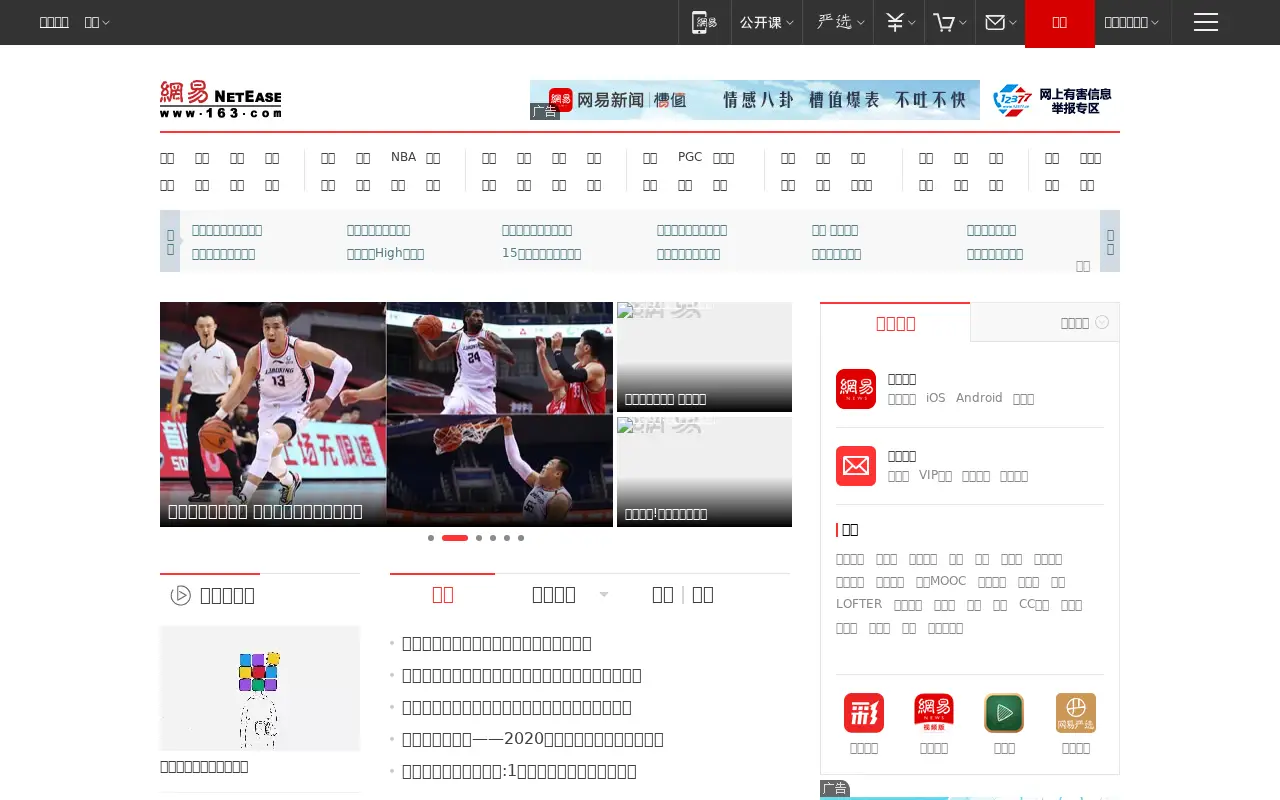Open the photo of player 24 dunking

(x=500, y=358)
